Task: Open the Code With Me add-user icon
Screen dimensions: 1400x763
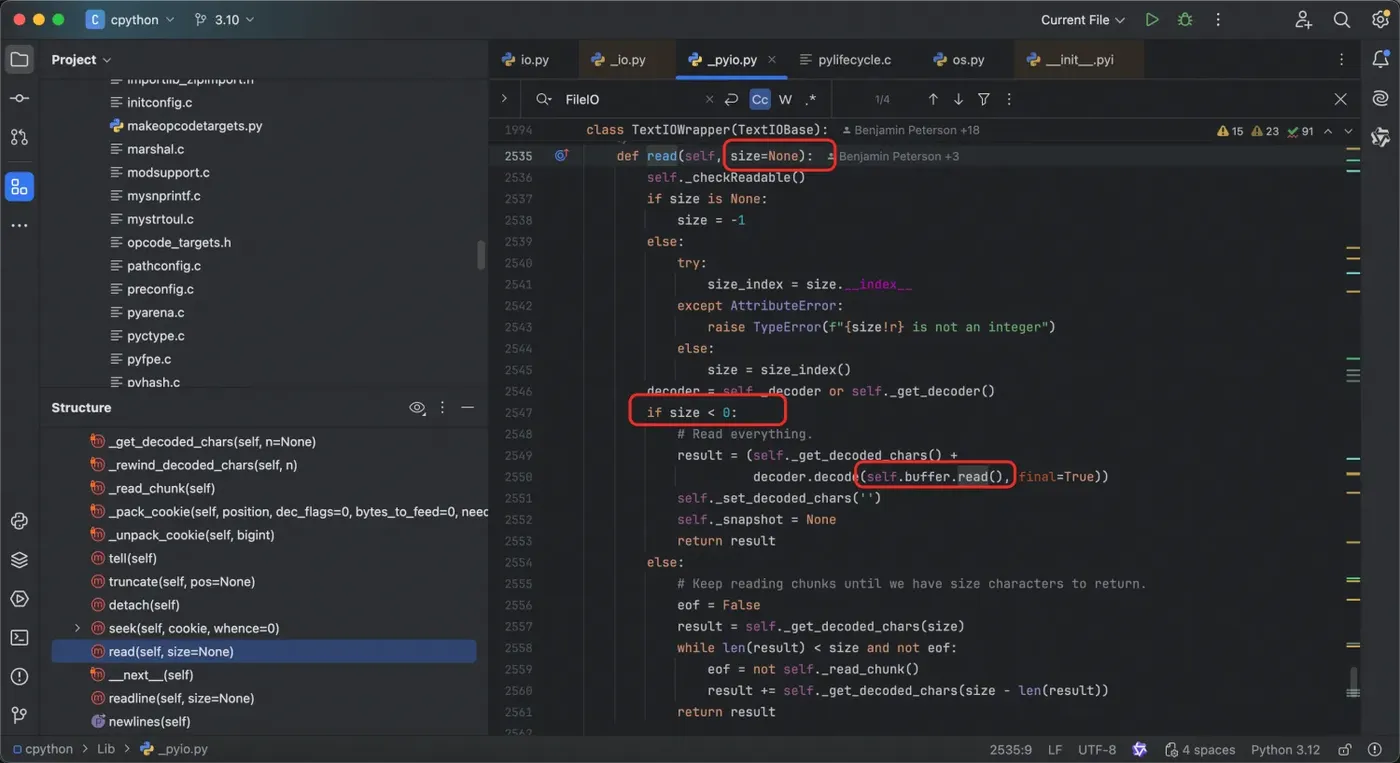Action: point(1303,20)
